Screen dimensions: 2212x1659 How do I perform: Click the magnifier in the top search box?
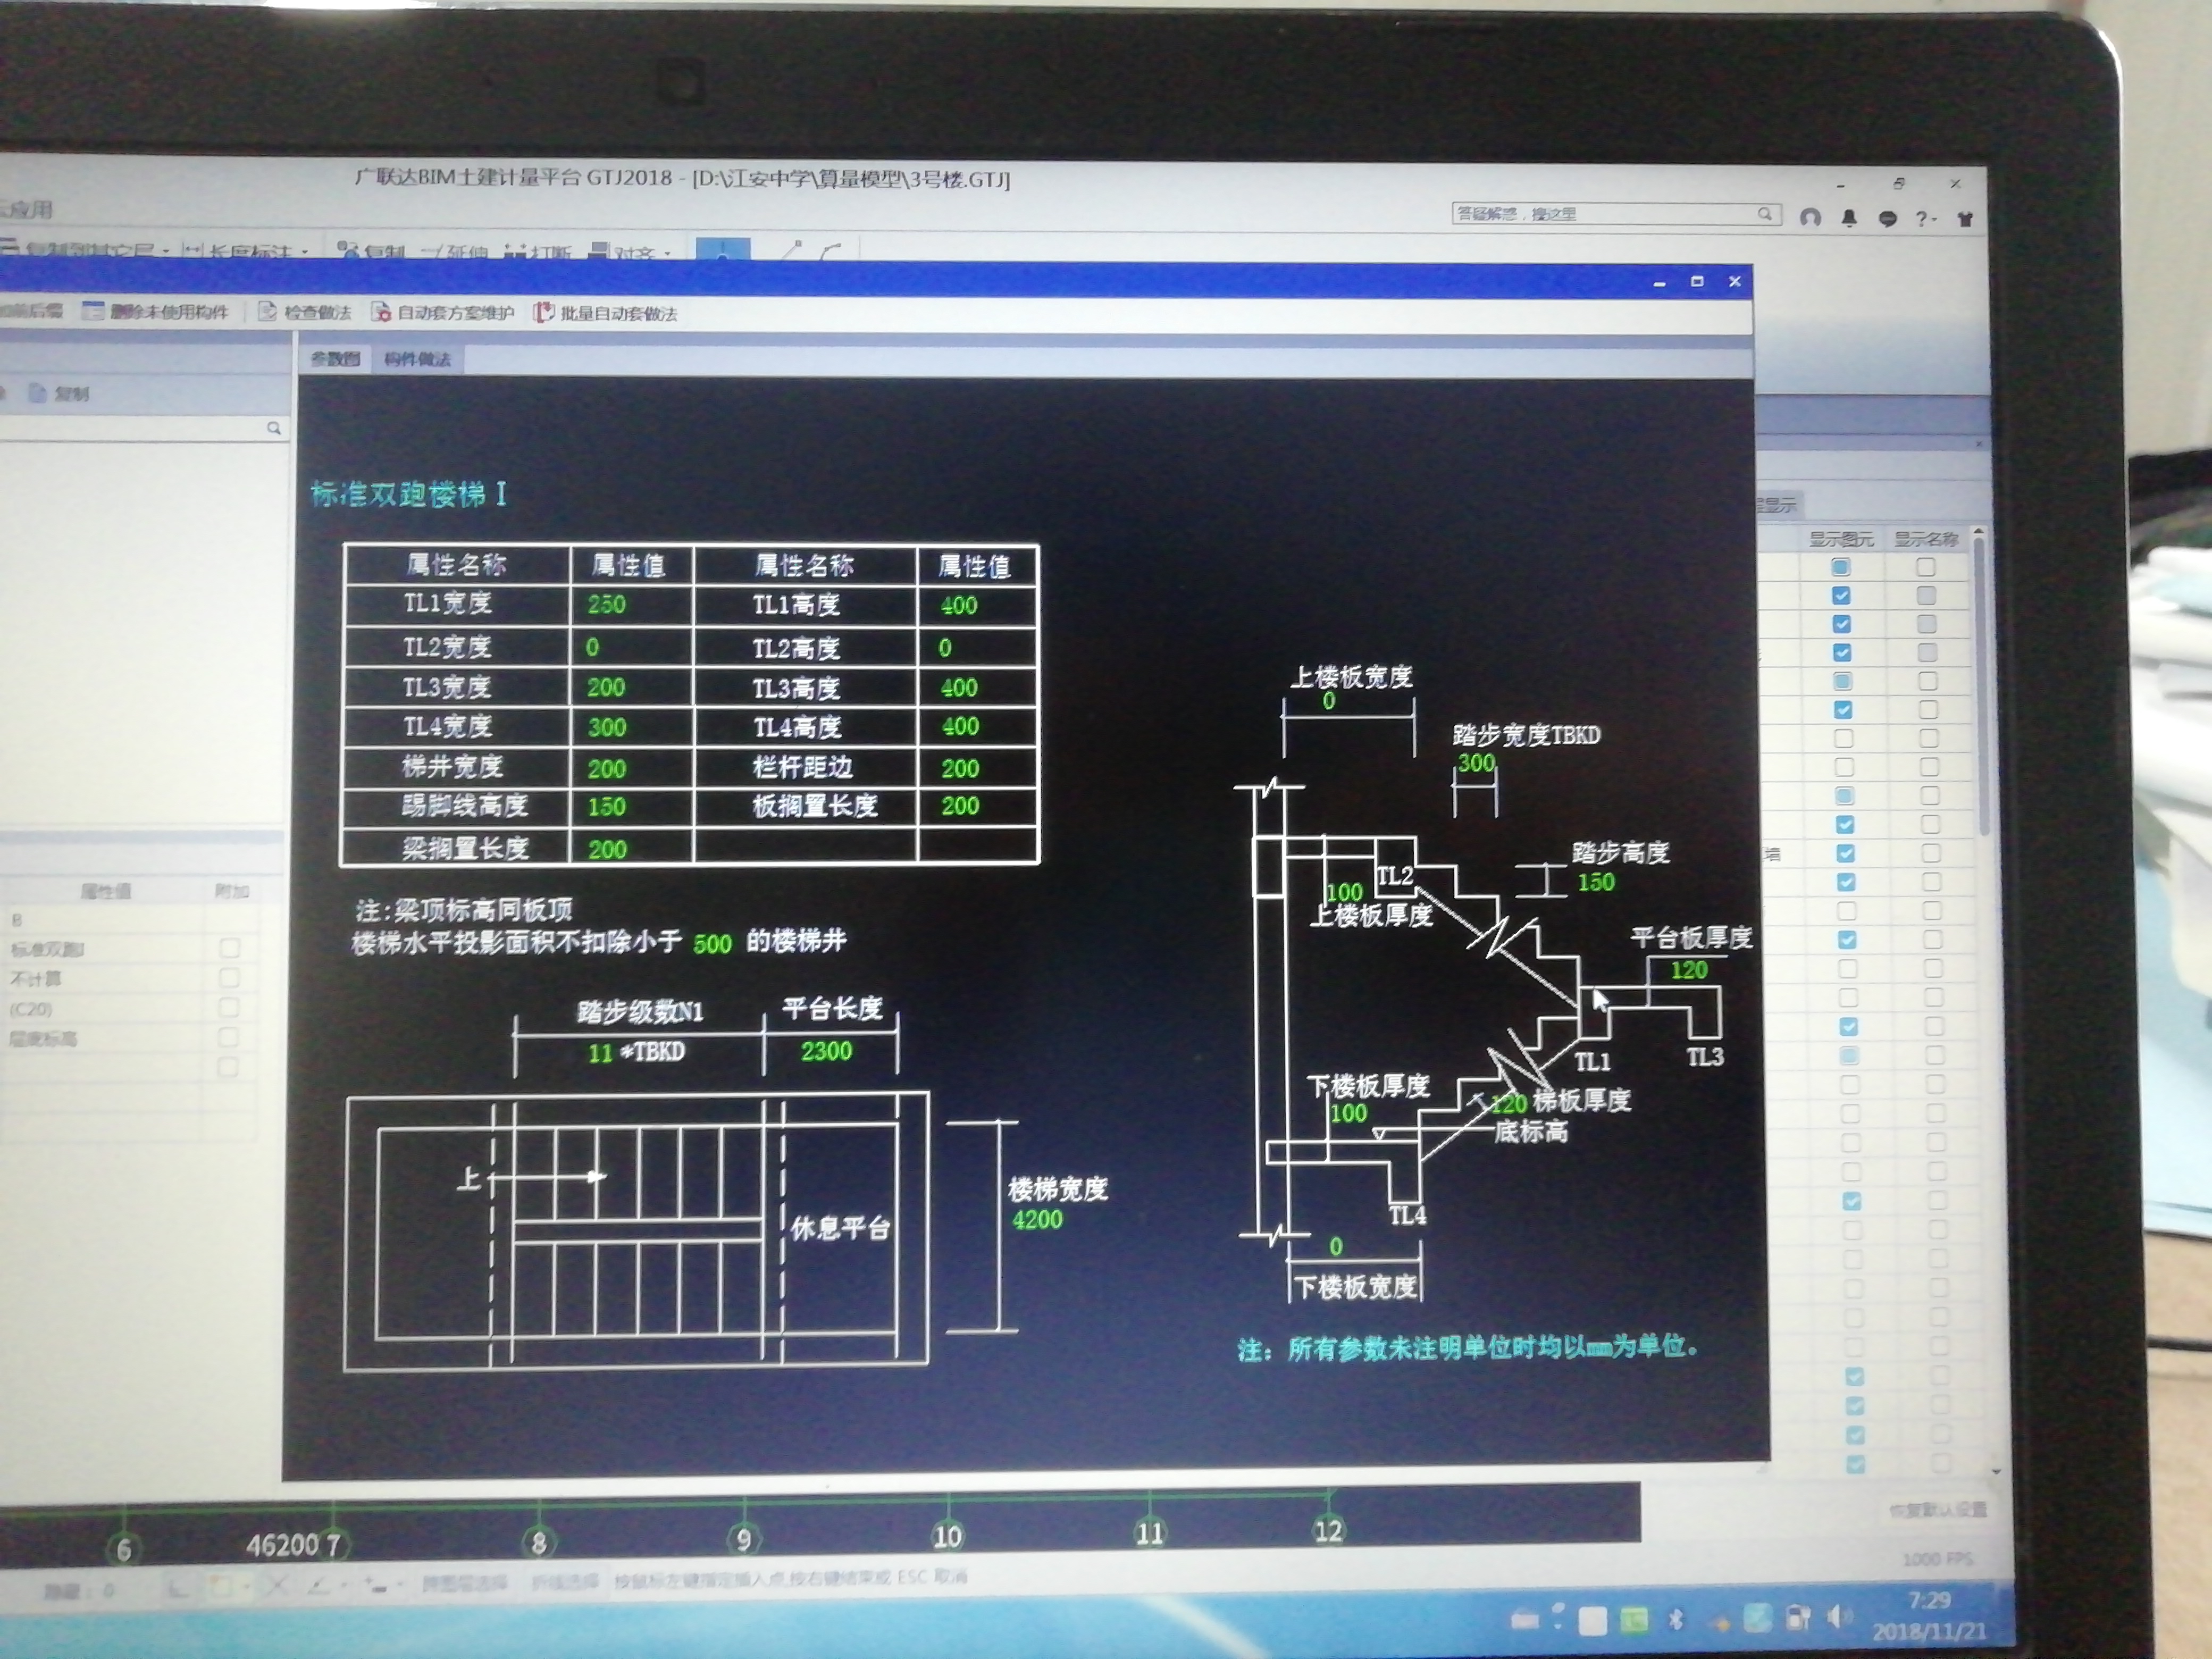(x=1764, y=214)
